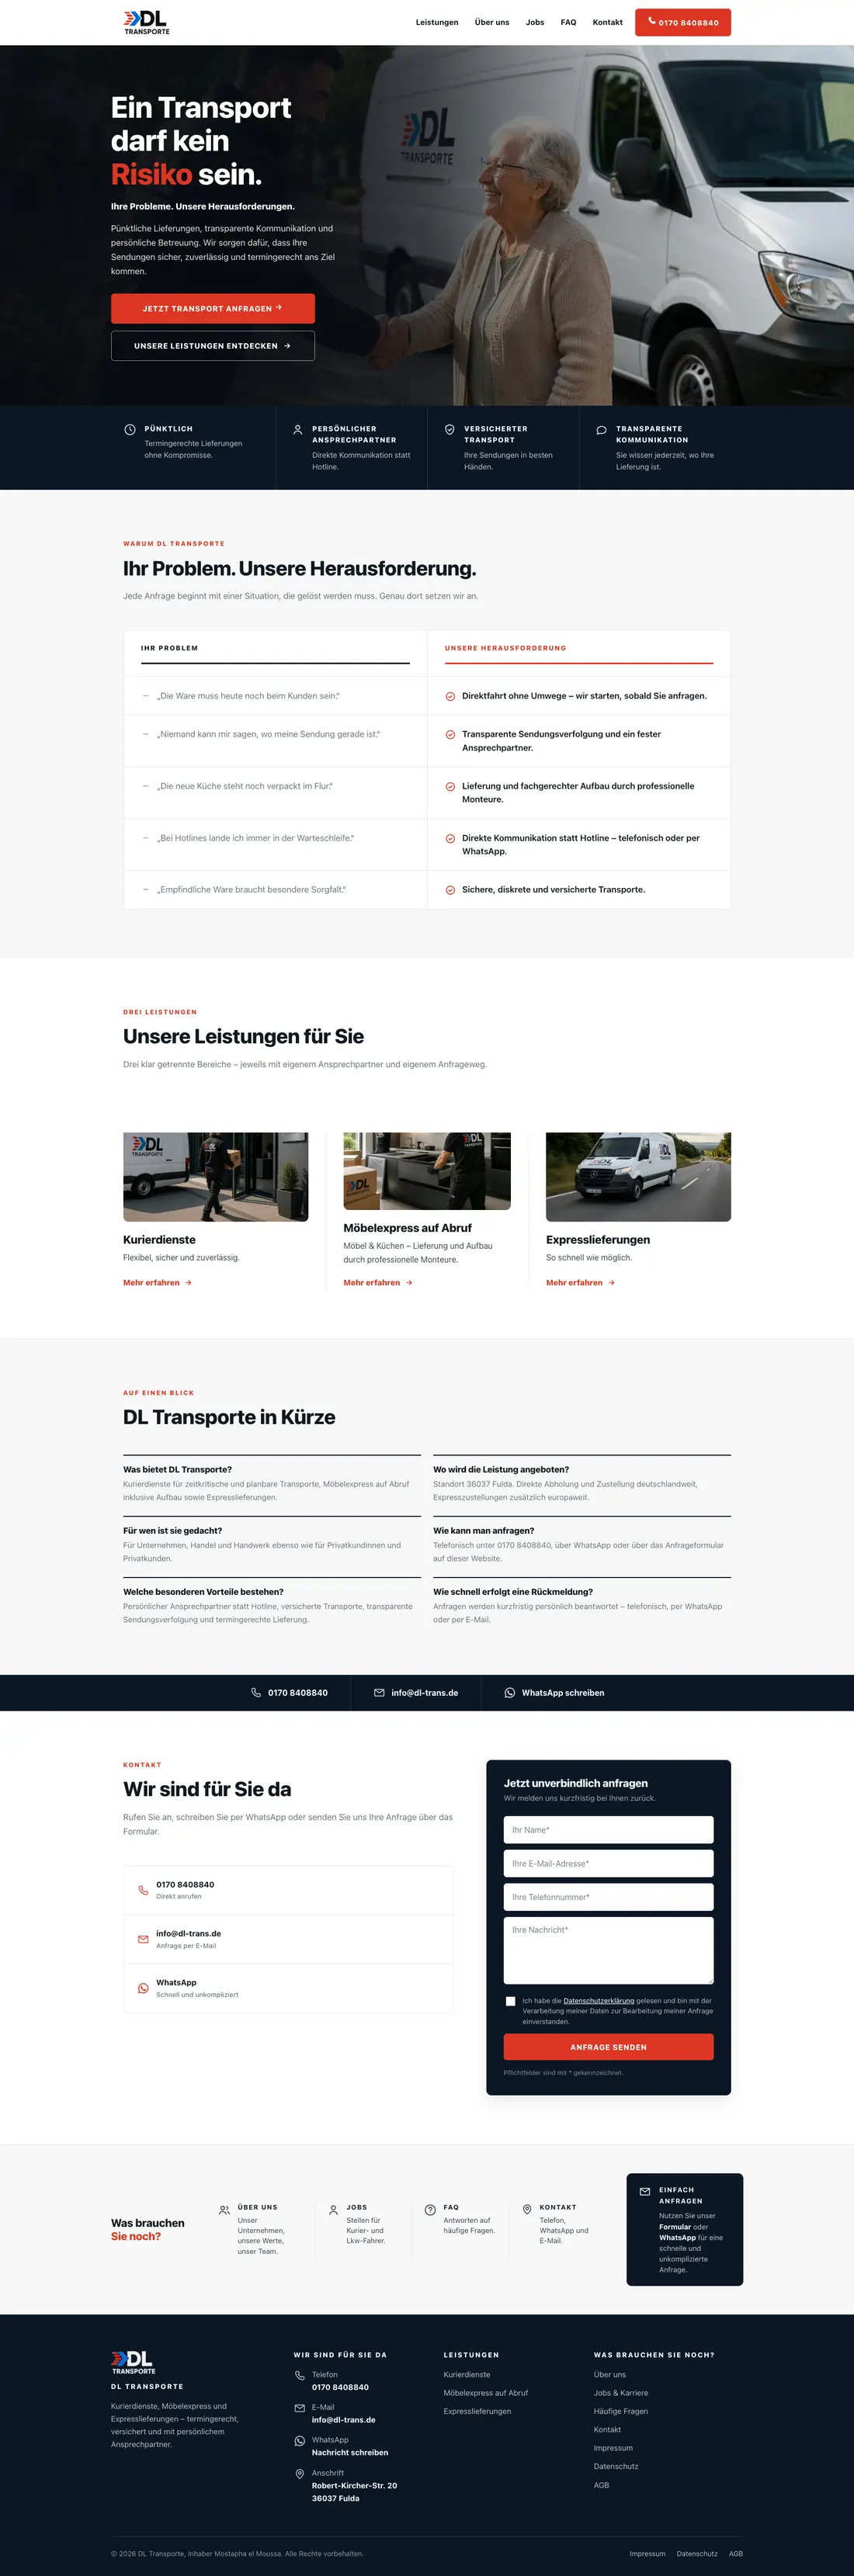The width and height of the screenshot is (854, 2576).
Task: Focus the Ihre Telefonnummer field
Action: click(608, 1897)
